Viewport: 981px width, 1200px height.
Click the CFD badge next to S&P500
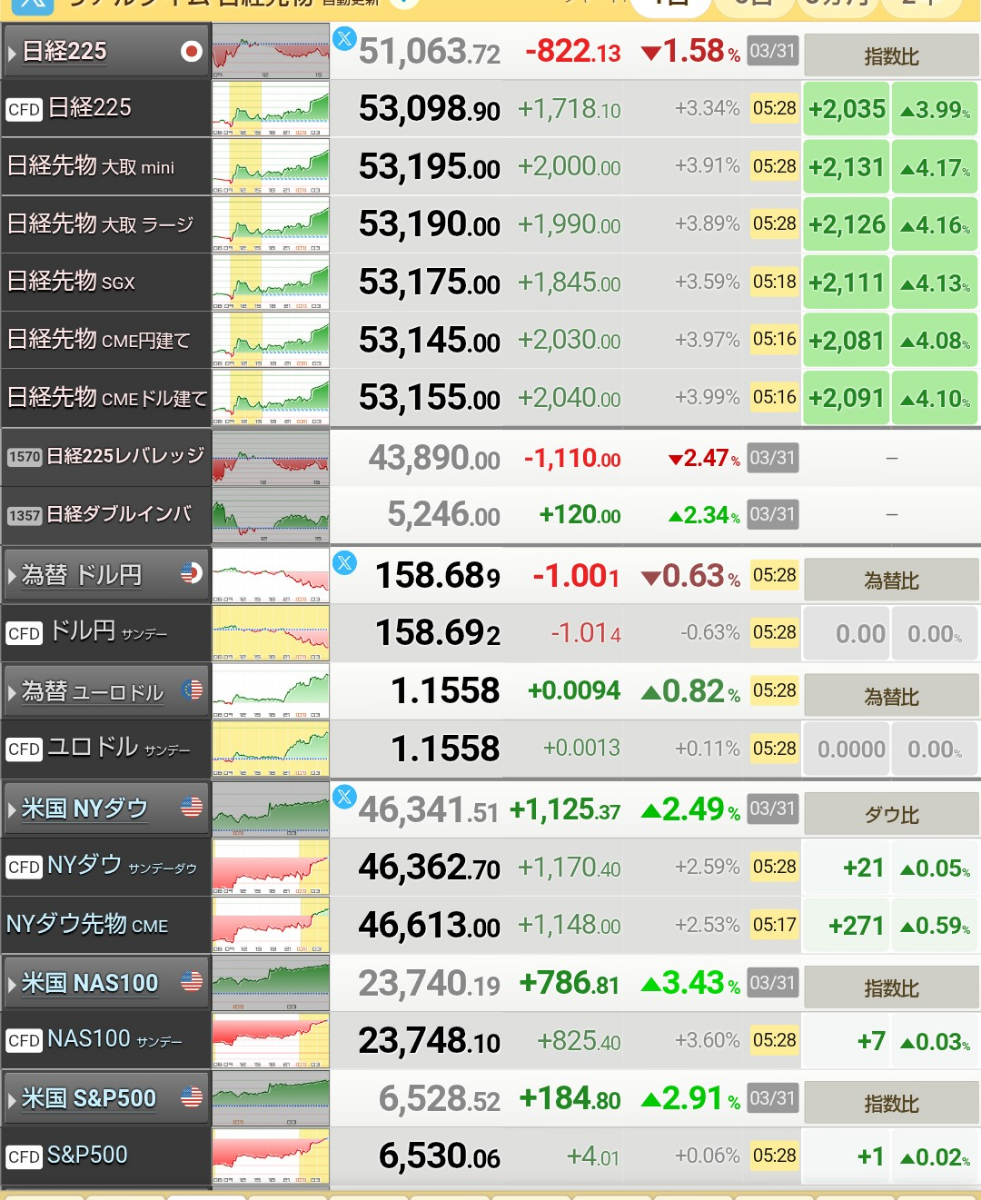[24, 1157]
